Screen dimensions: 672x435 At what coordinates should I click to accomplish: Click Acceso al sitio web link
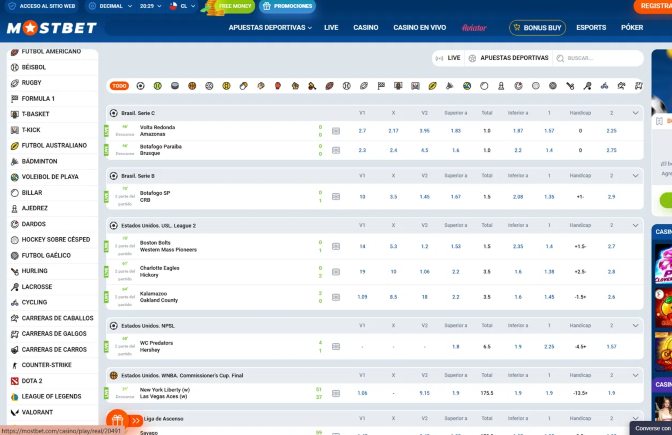(42, 6)
